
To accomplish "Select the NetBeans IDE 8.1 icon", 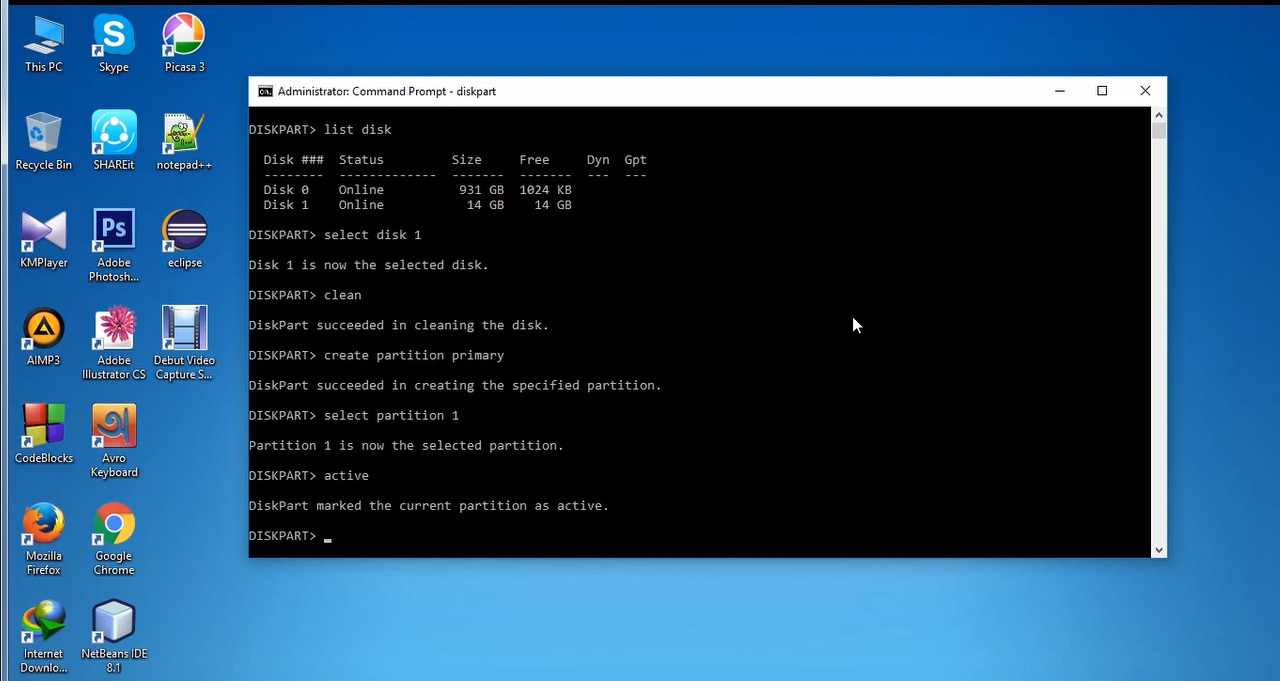I will 113,623.
